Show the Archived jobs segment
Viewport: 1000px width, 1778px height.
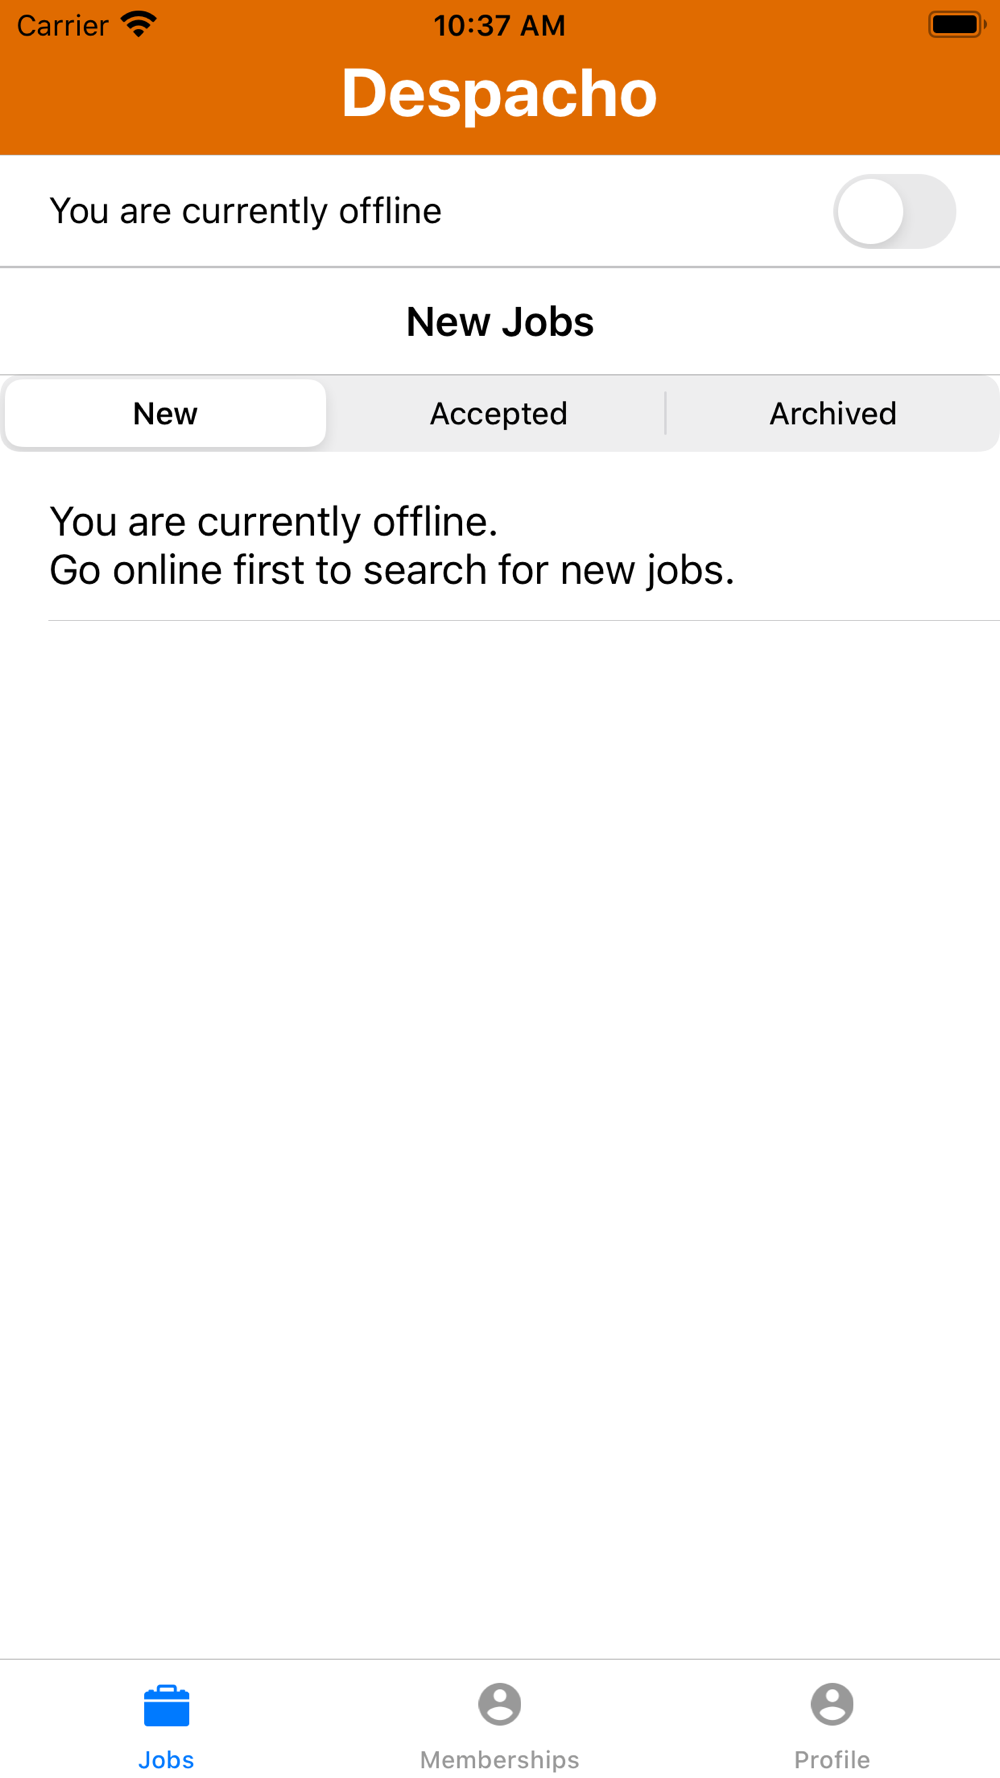[832, 413]
